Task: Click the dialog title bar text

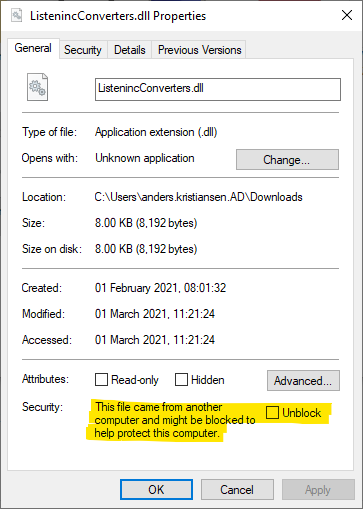Action: [x=118, y=16]
